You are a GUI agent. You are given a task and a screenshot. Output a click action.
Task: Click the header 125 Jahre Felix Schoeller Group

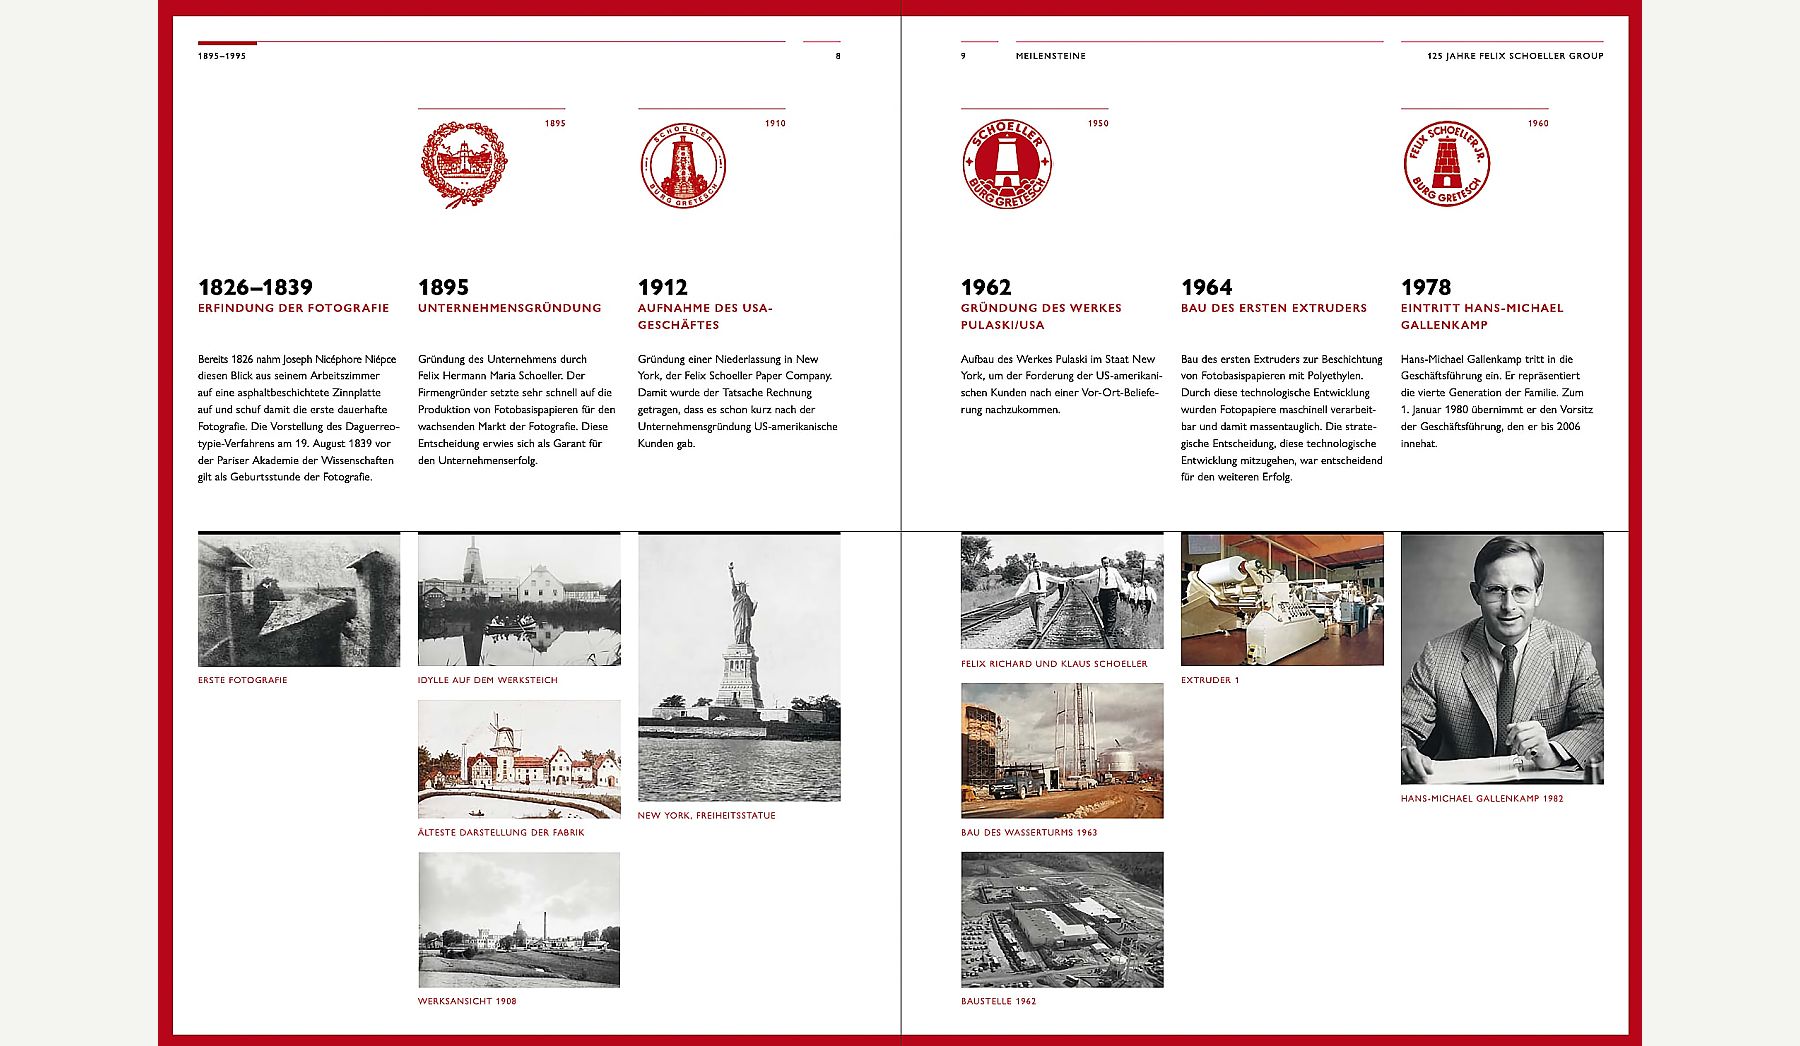pyautogui.click(x=1515, y=56)
